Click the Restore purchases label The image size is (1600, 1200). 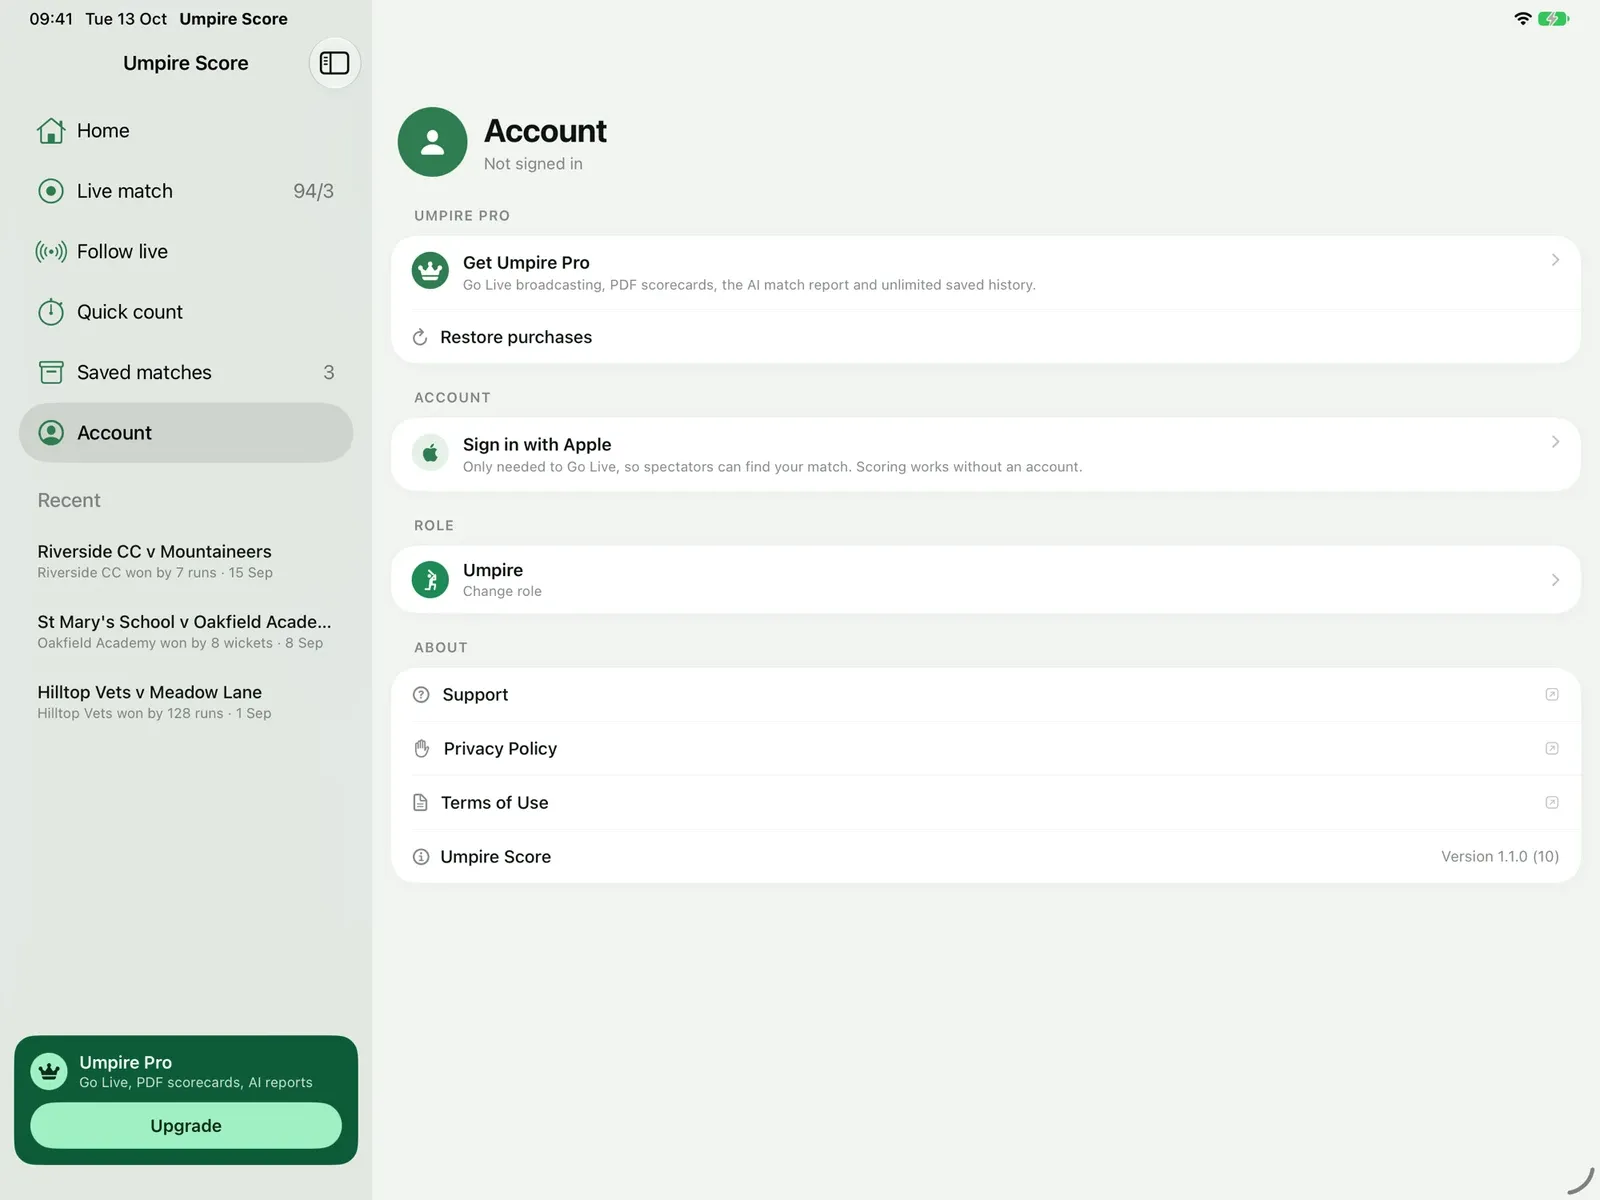516,338
